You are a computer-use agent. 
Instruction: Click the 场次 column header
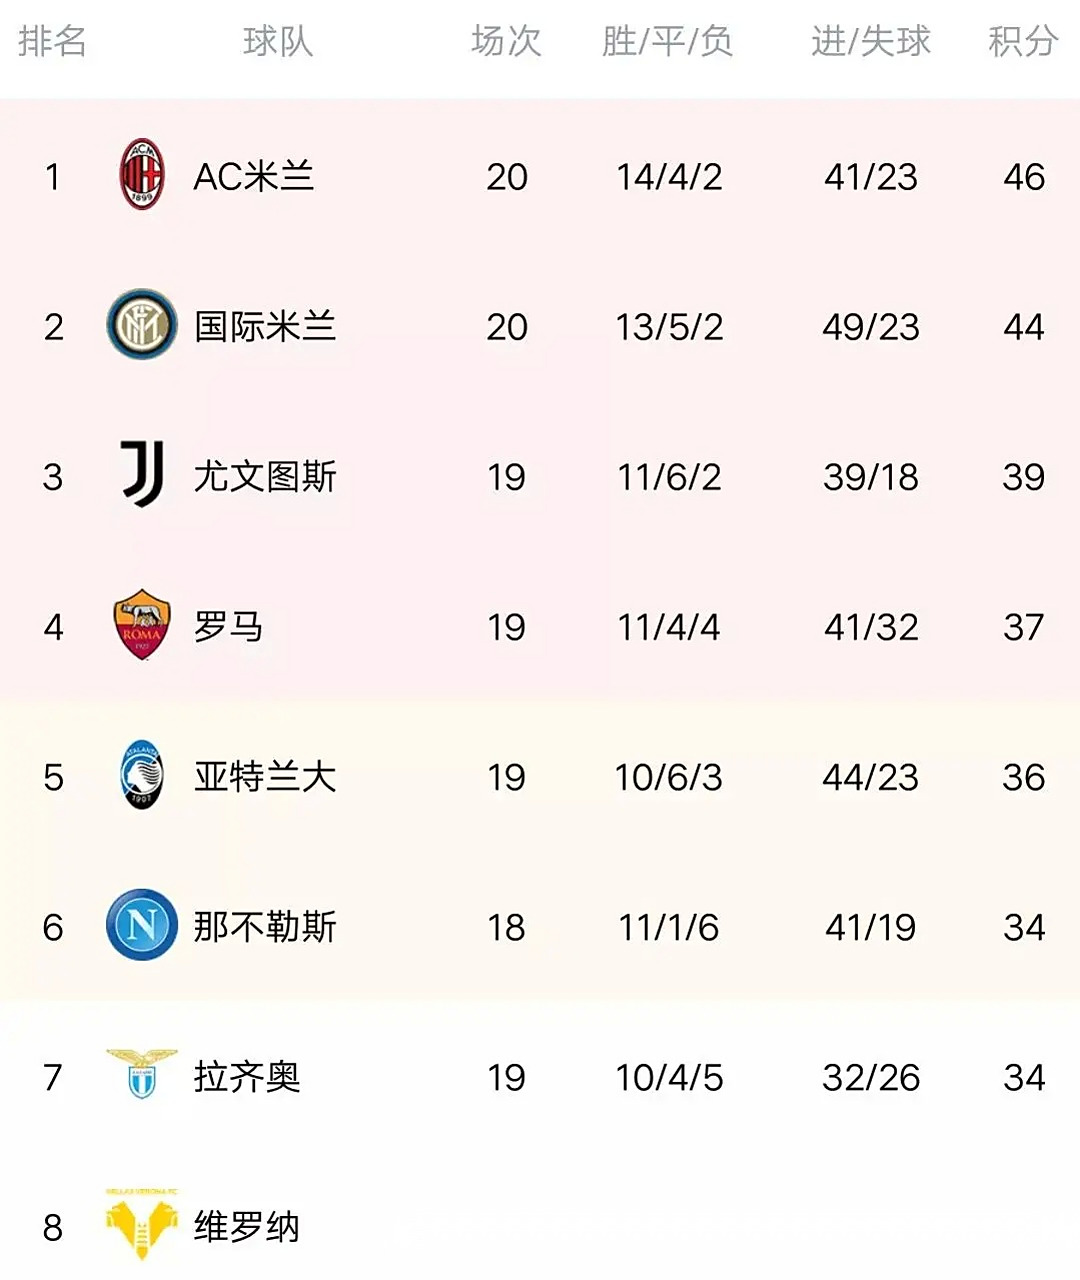pos(506,42)
